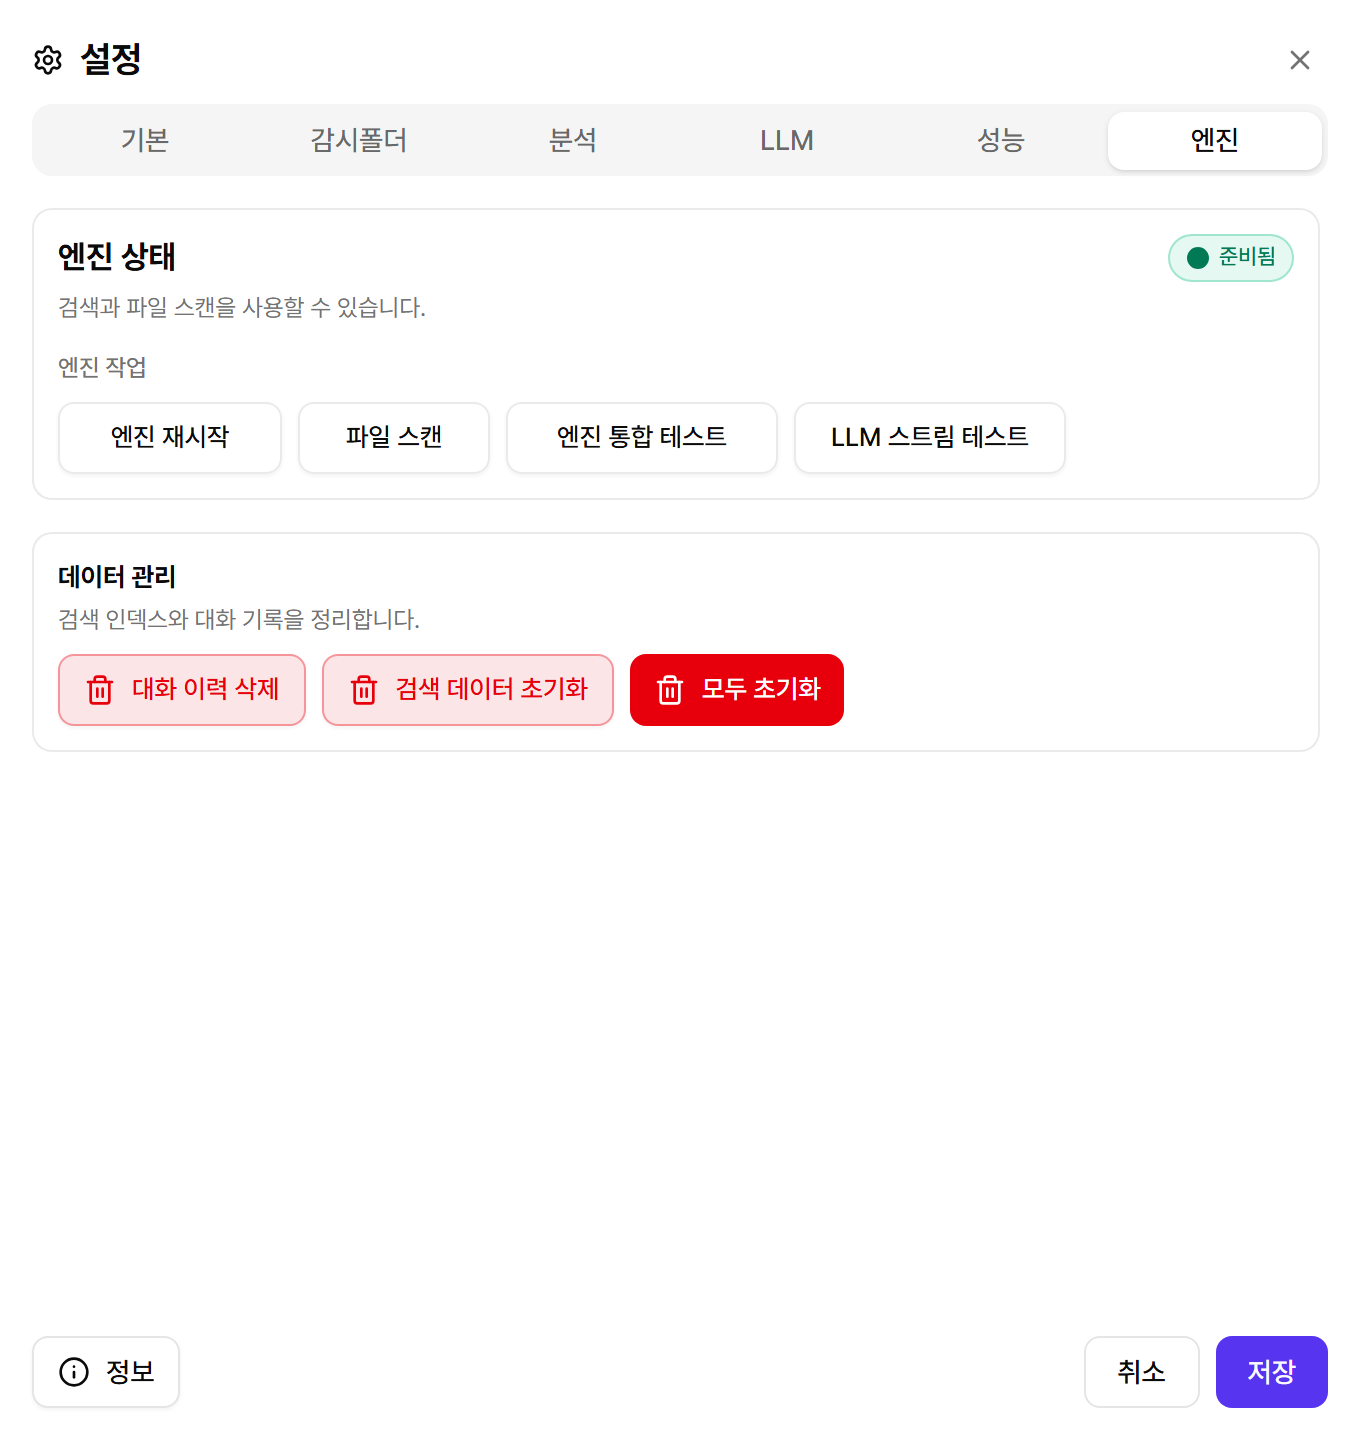Click trash icon on 검색 데이터 초기화
Screen dimensions: 1360x1440
(364, 690)
